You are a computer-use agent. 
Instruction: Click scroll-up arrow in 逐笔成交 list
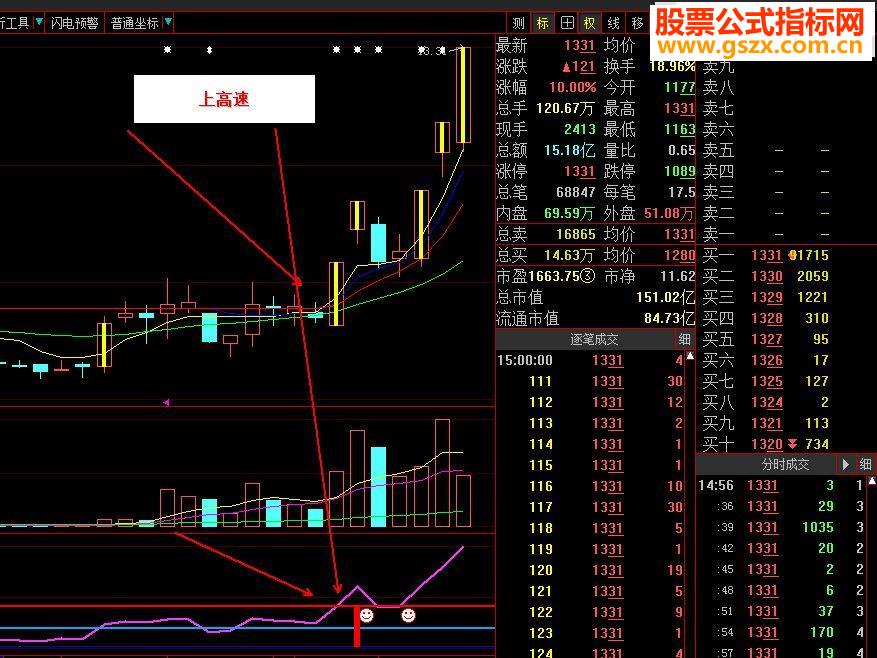(x=690, y=356)
